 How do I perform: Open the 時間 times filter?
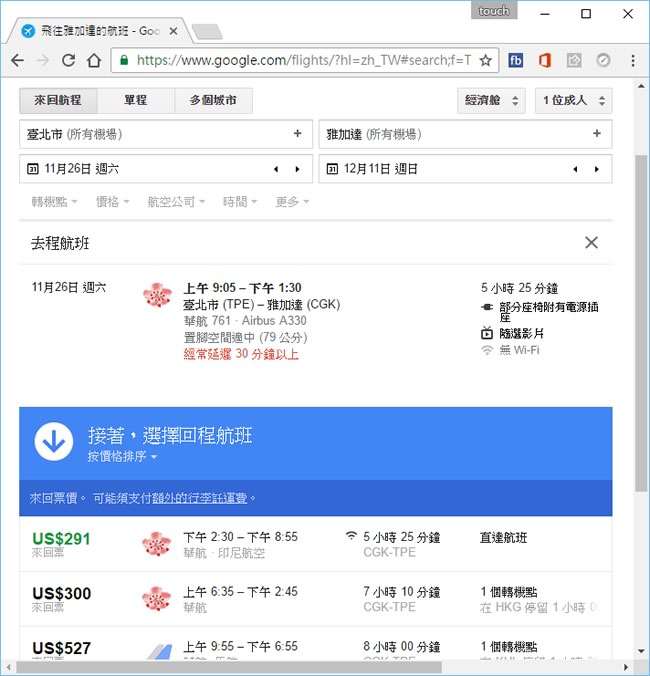pos(240,202)
